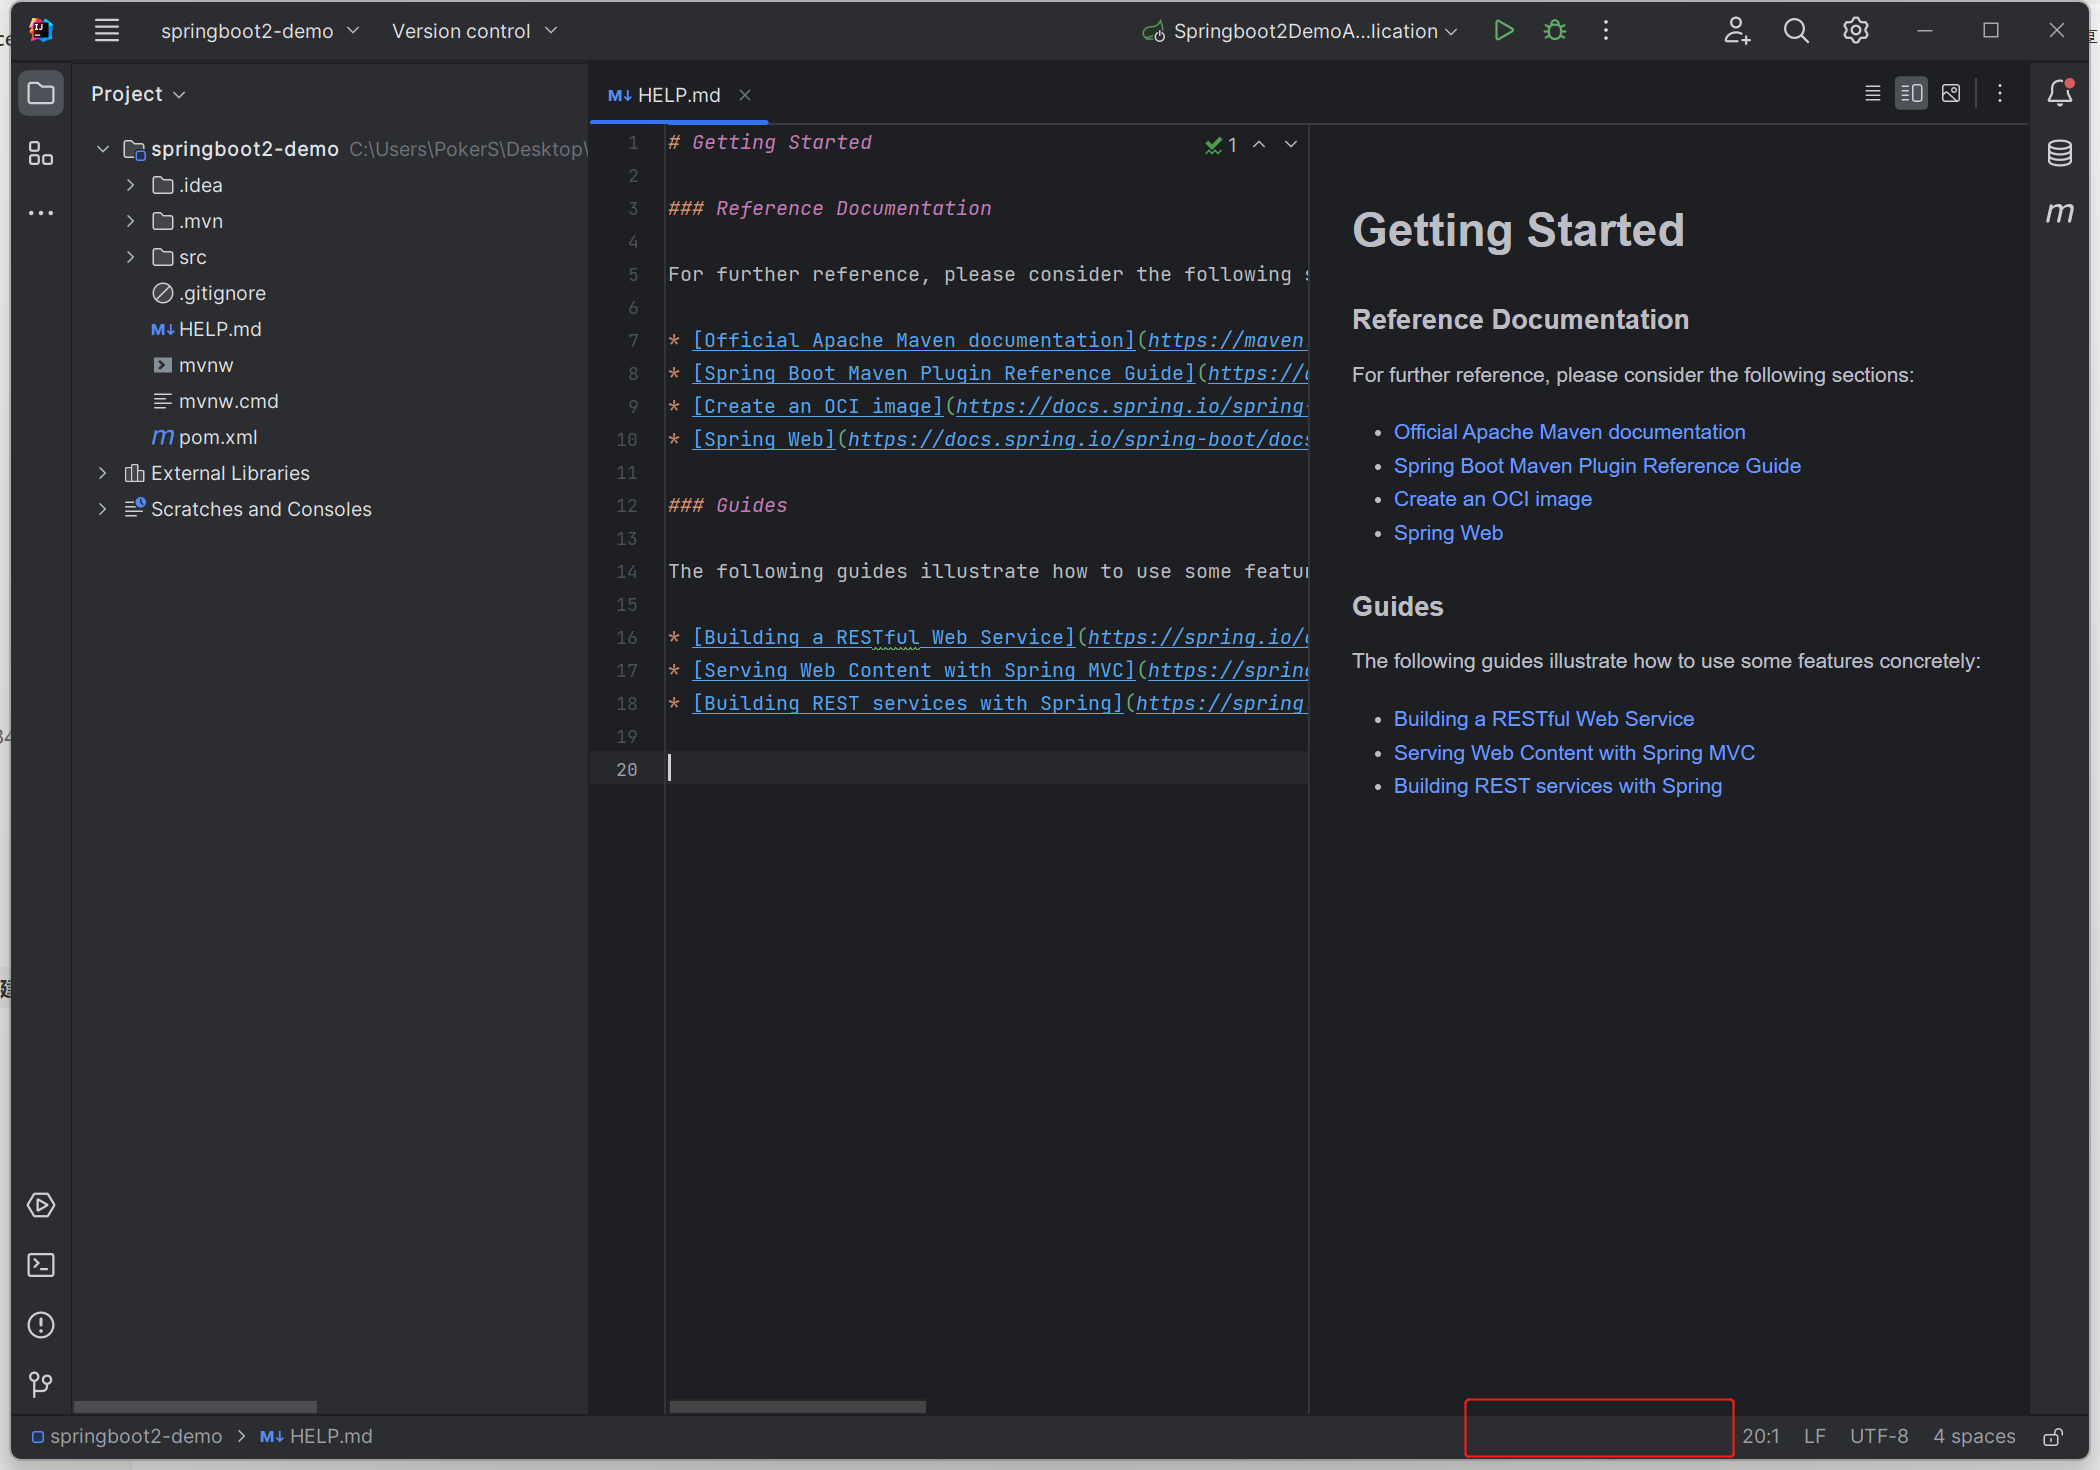Change the 4 spaces indent setting

click(x=1974, y=1437)
